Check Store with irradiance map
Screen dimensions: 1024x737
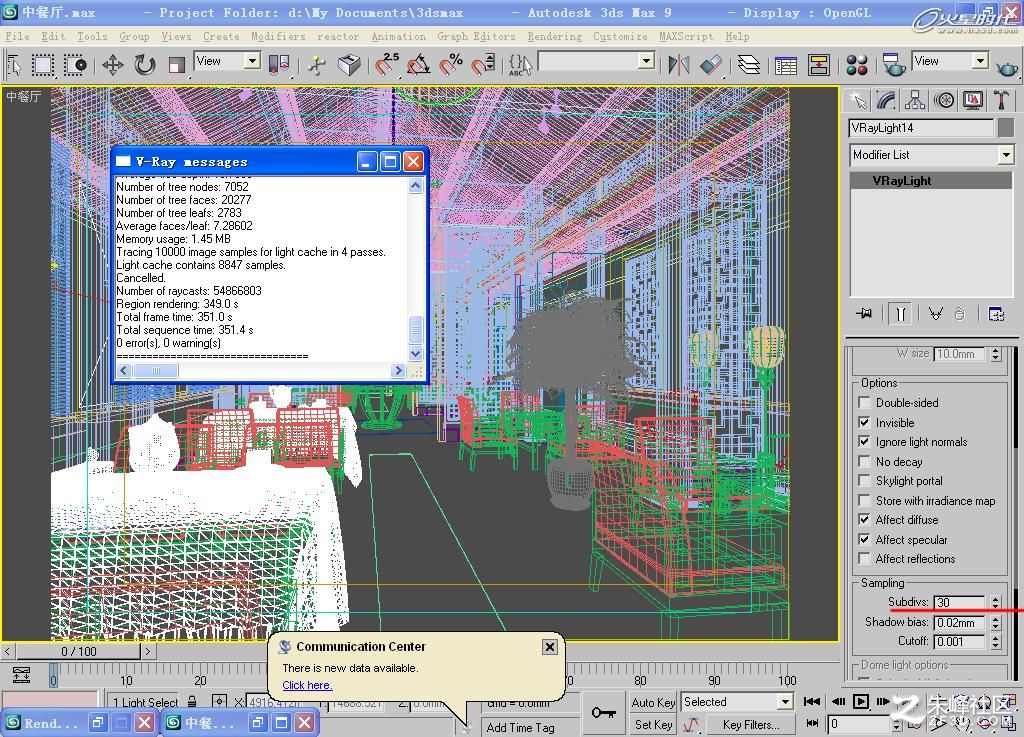coord(864,500)
